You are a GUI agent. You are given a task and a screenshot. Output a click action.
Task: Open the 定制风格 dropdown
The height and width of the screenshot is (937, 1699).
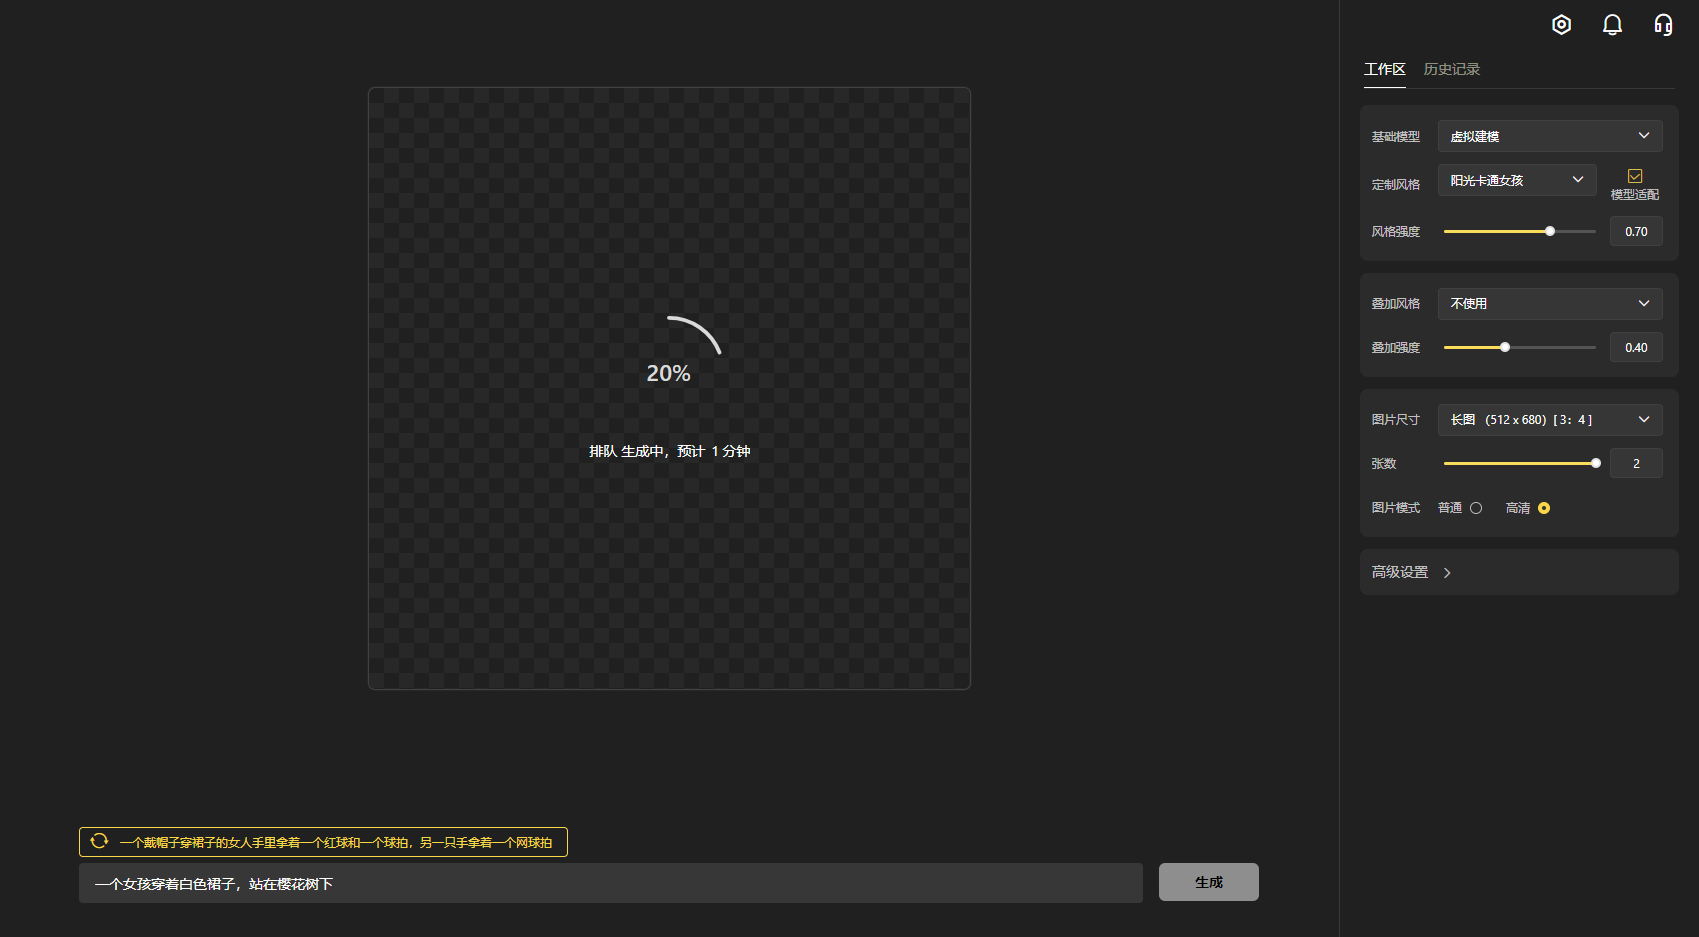(1516, 180)
